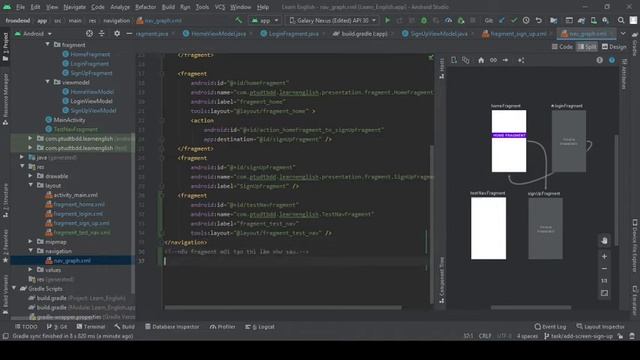Expand the mipmap folder

(30, 242)
